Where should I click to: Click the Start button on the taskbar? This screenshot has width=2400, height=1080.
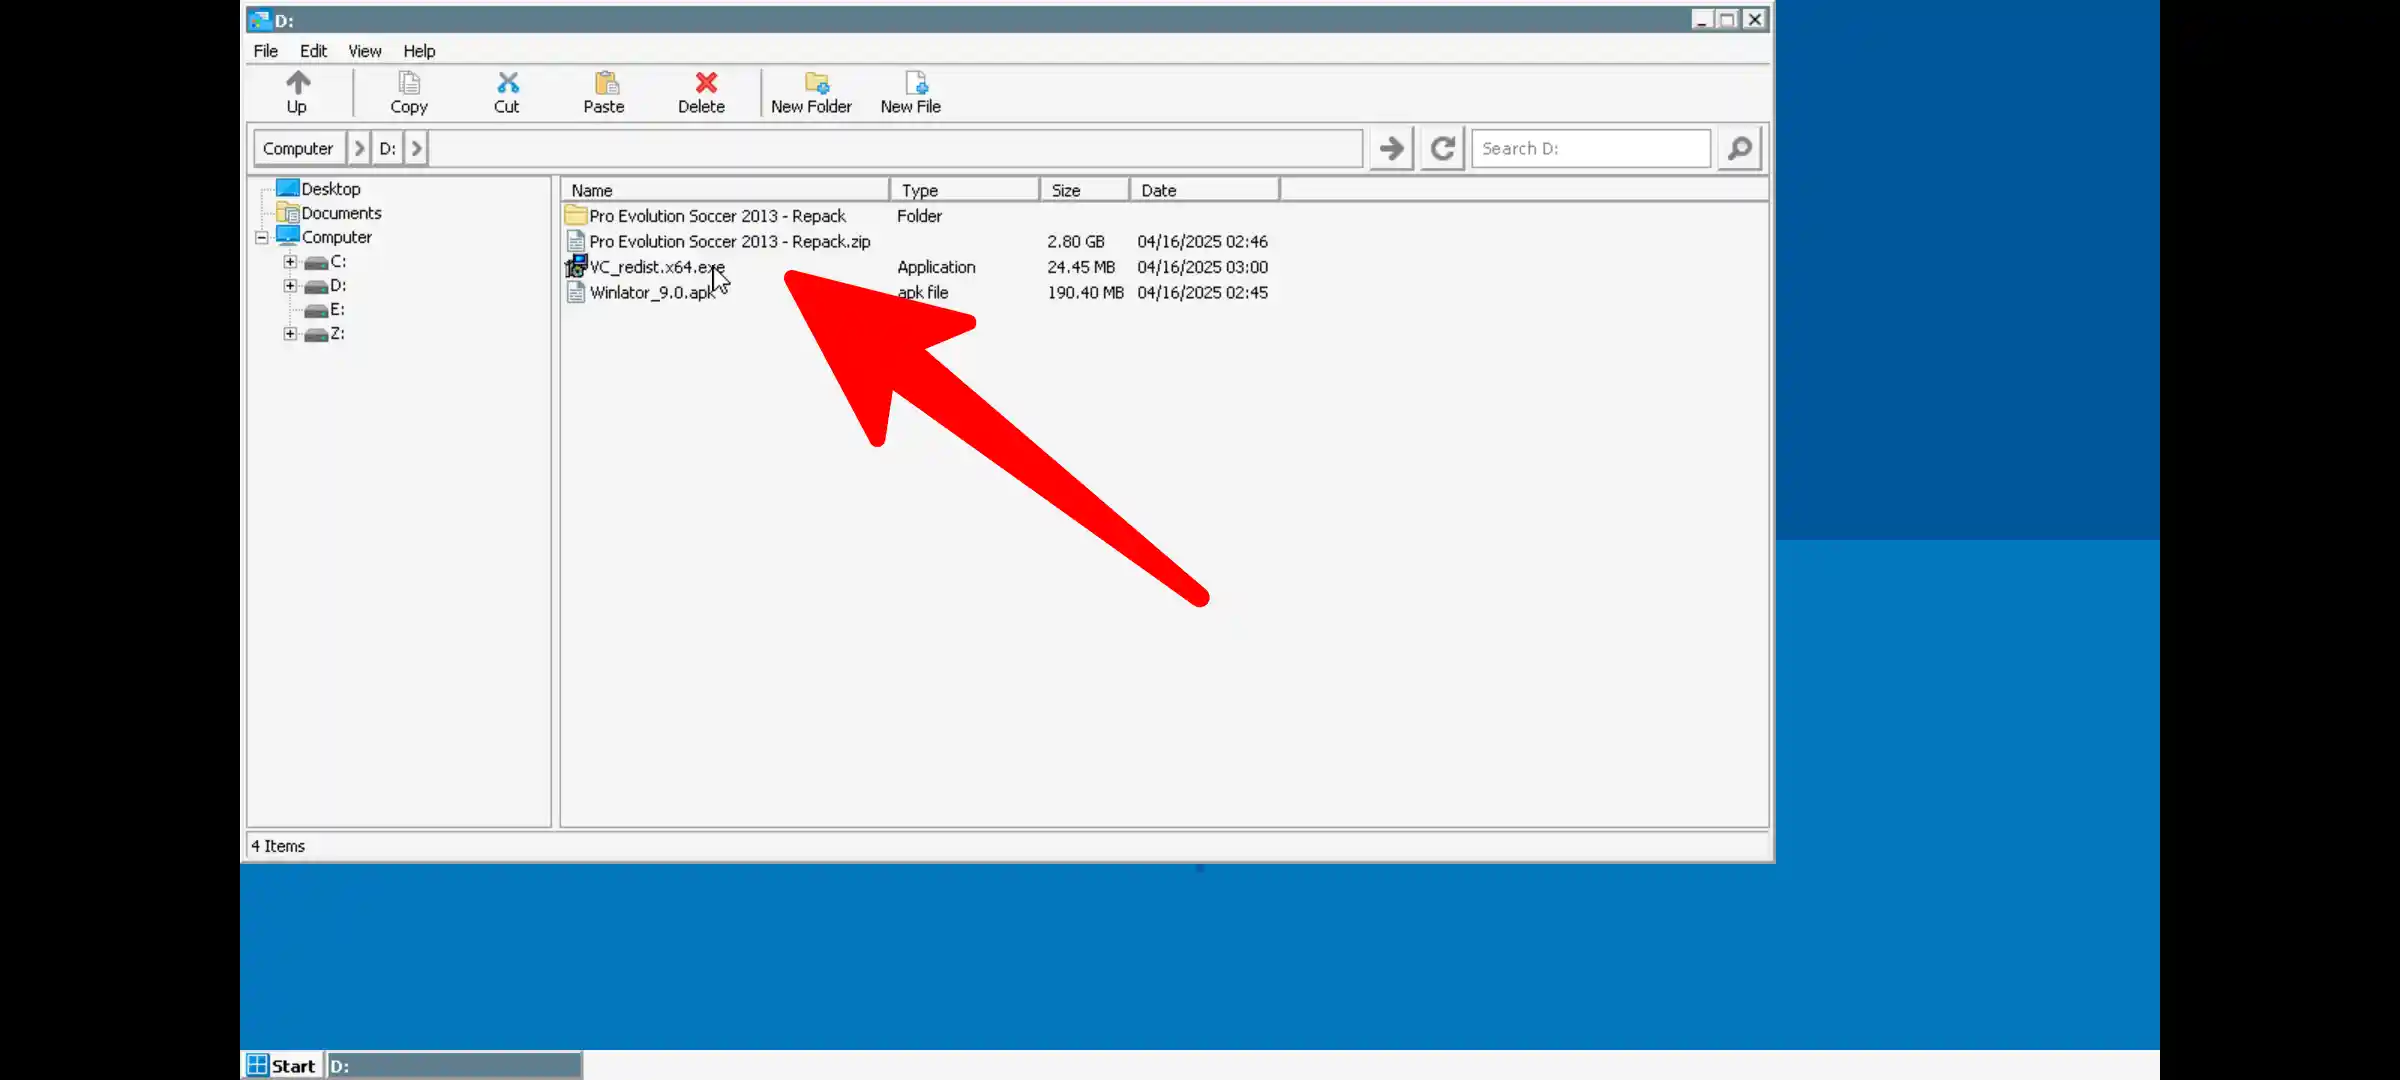[x=281, y=1065]
